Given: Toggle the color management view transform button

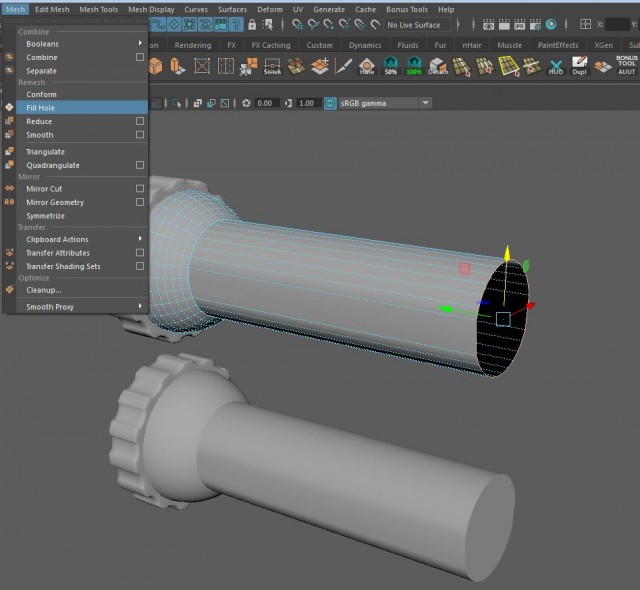Looking at the screenshot, I should click(330, 103).
